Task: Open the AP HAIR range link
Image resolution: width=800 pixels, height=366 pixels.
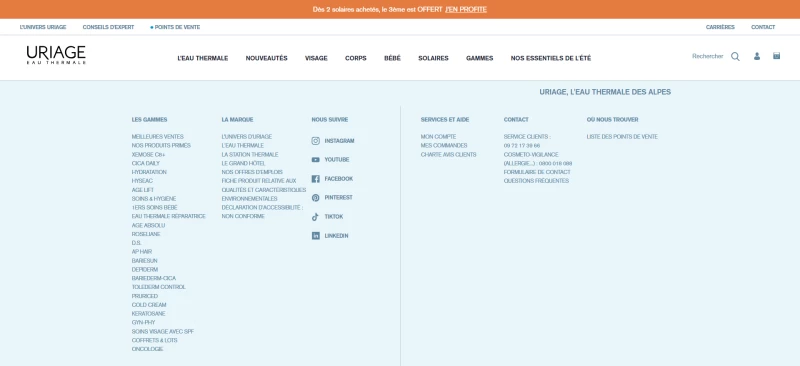Action: 142,252
